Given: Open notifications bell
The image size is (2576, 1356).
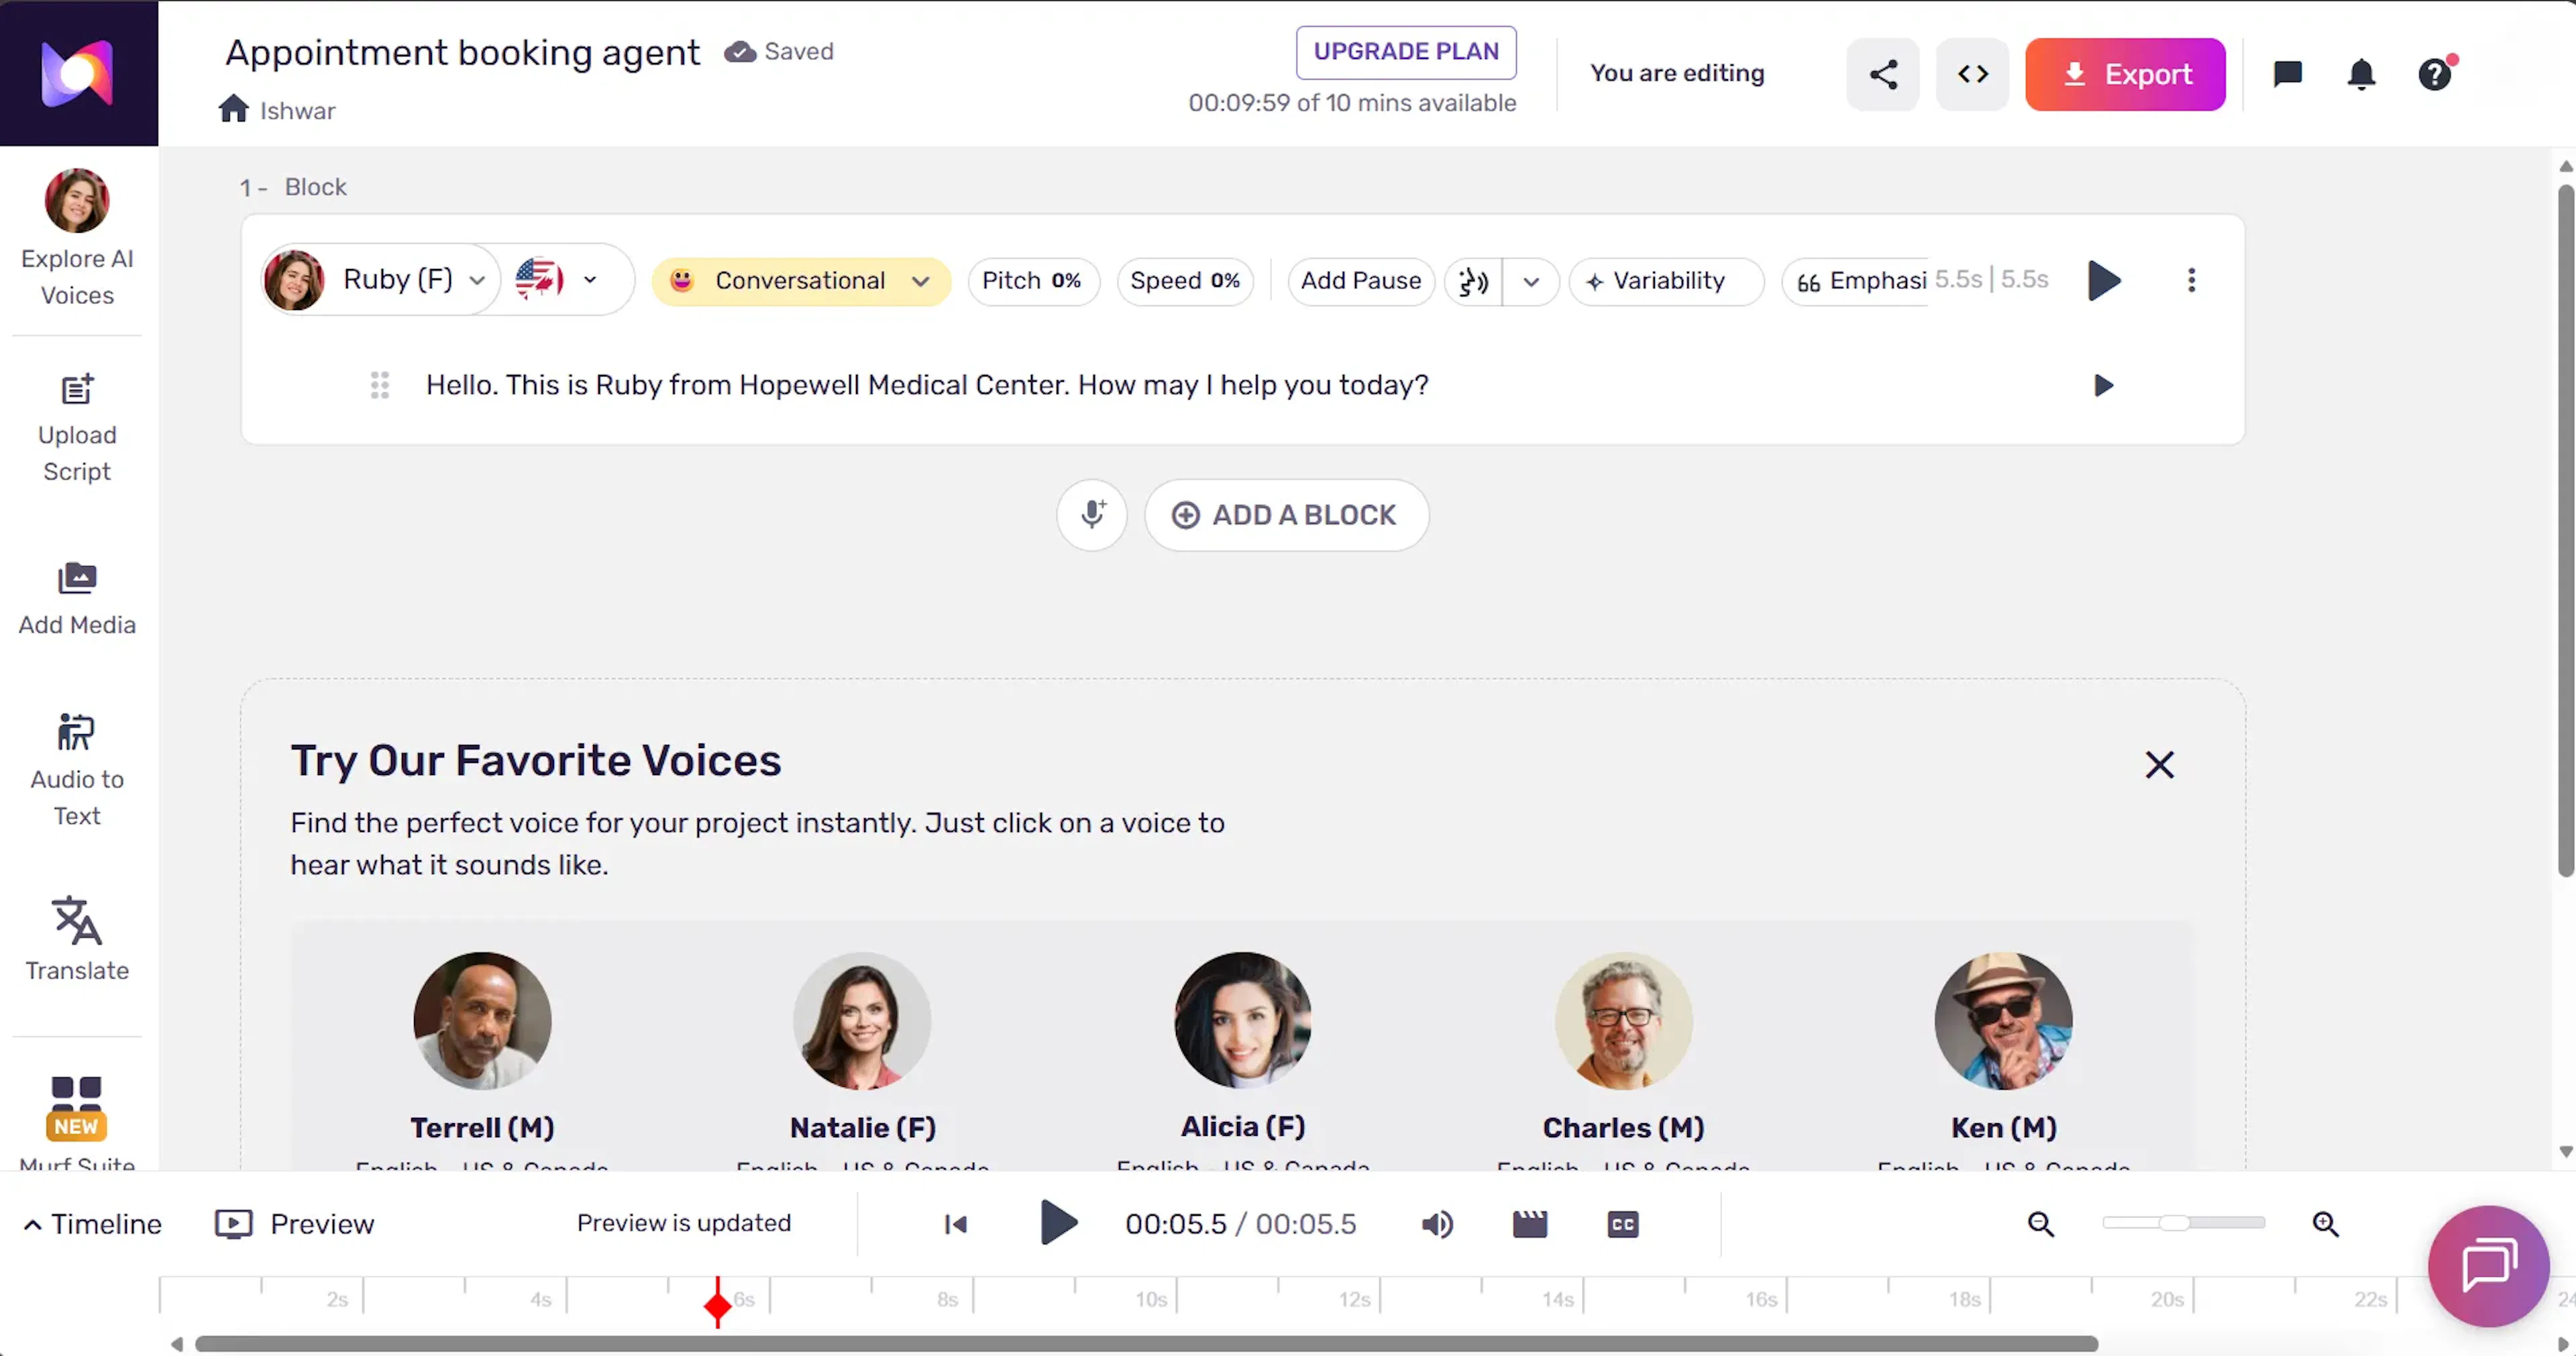Looking at the screenshot, I should point(2362,74).
